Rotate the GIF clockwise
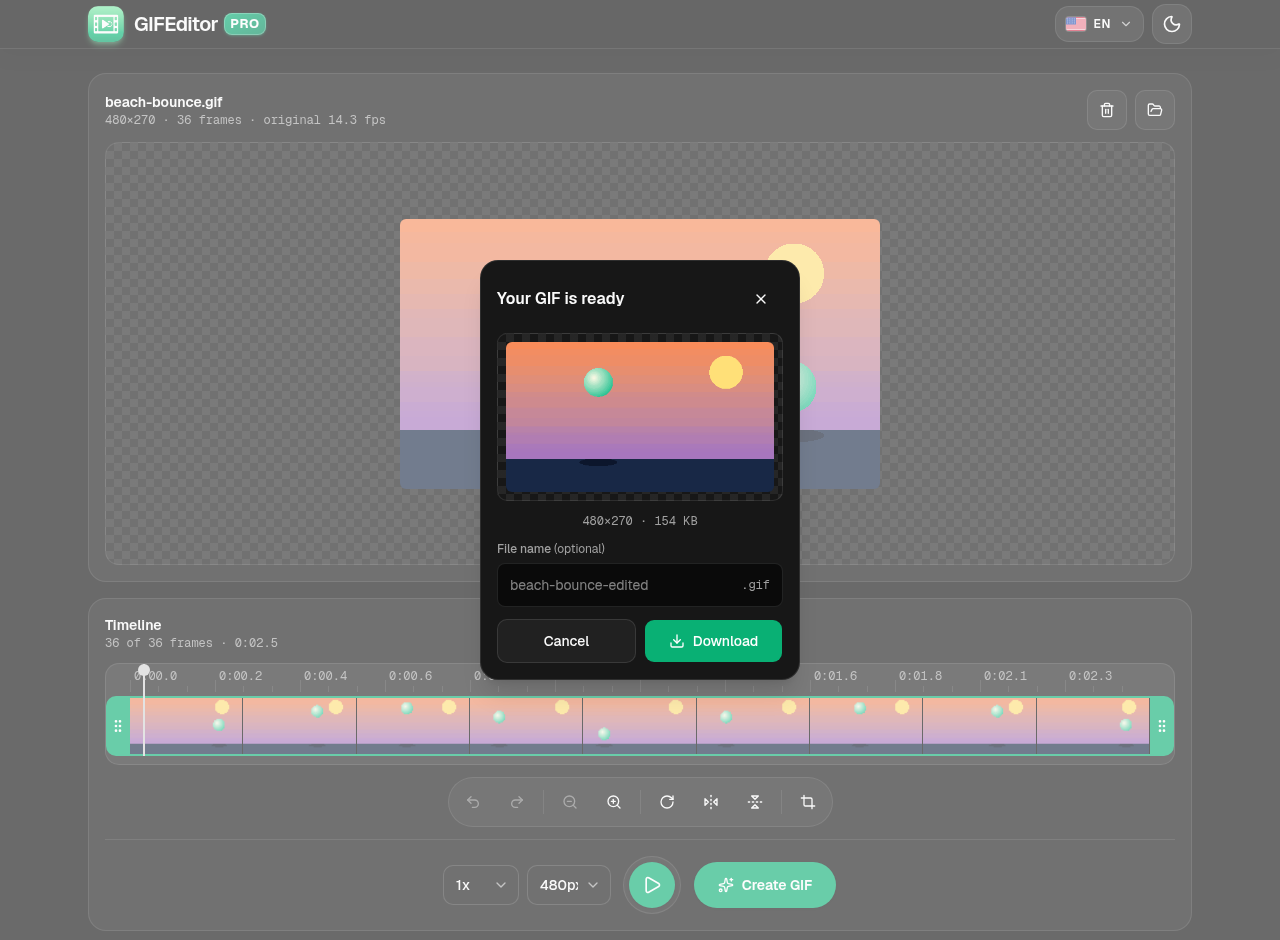The width and height of the screenshot is (1280, 940). coord(667,802)
